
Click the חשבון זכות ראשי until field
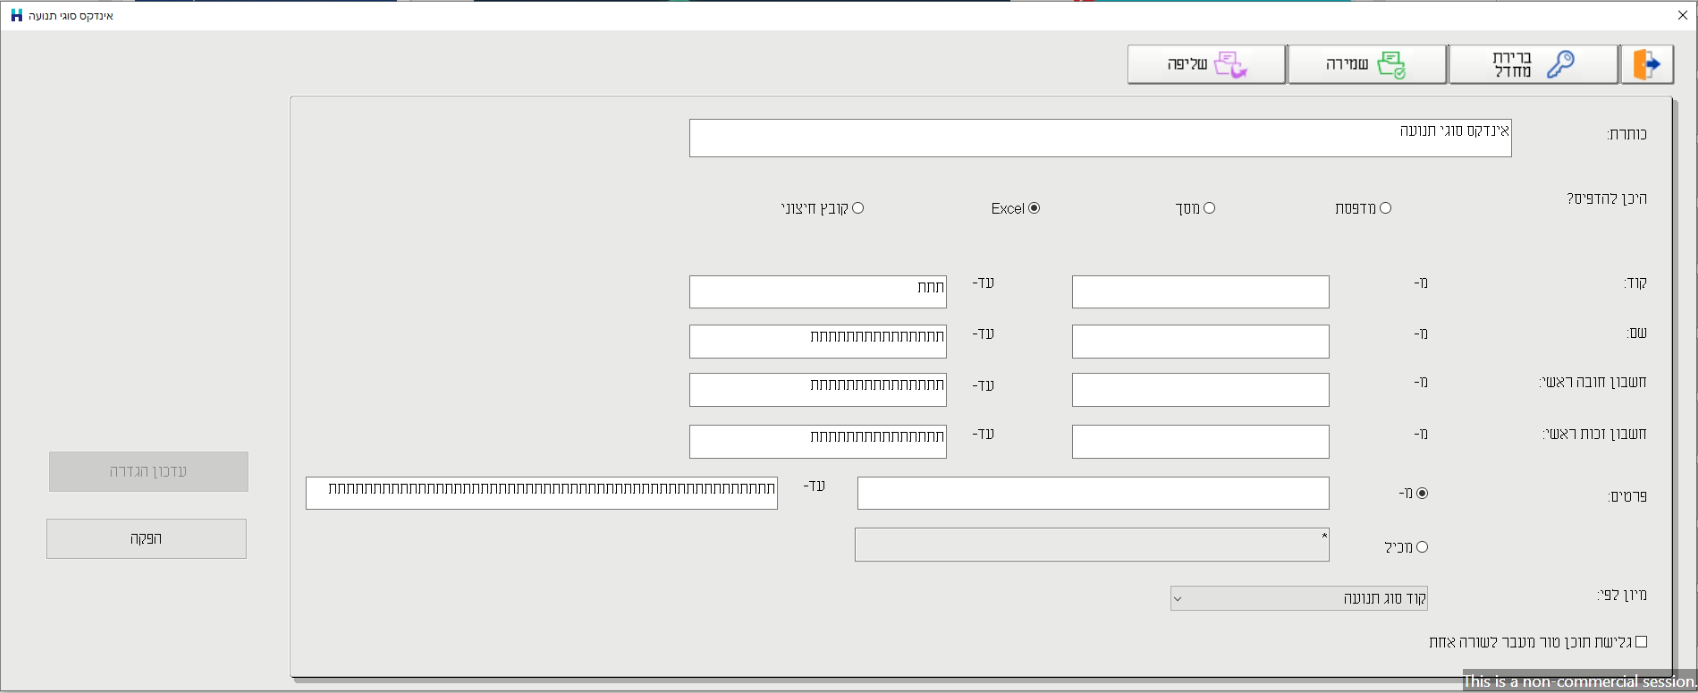pyautogui.click(x=818, y=442)
